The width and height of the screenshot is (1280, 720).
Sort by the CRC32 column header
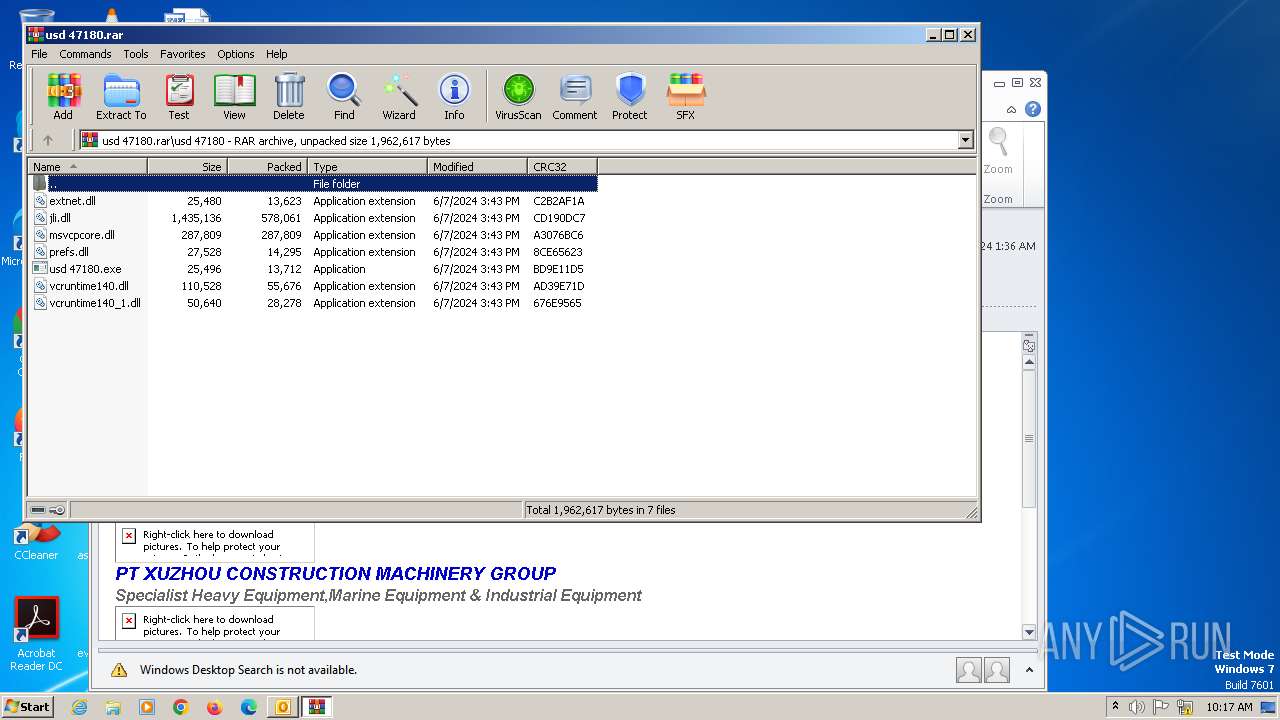point(562,167)
